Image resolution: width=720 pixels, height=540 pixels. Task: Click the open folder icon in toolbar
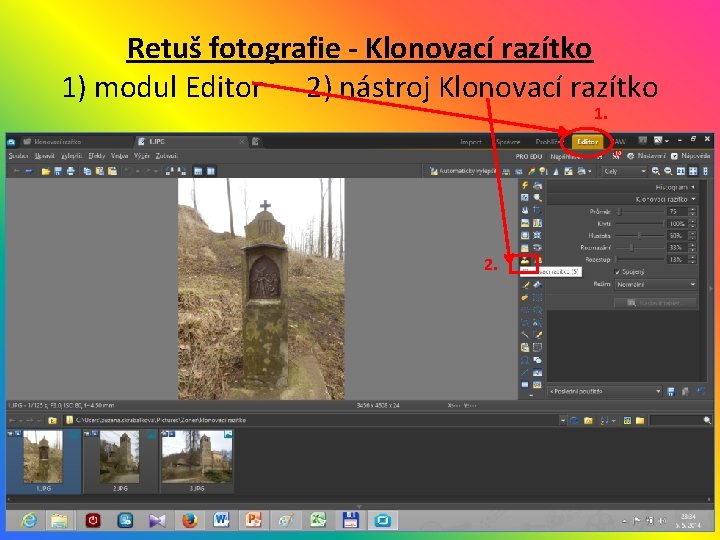[45, 172]
